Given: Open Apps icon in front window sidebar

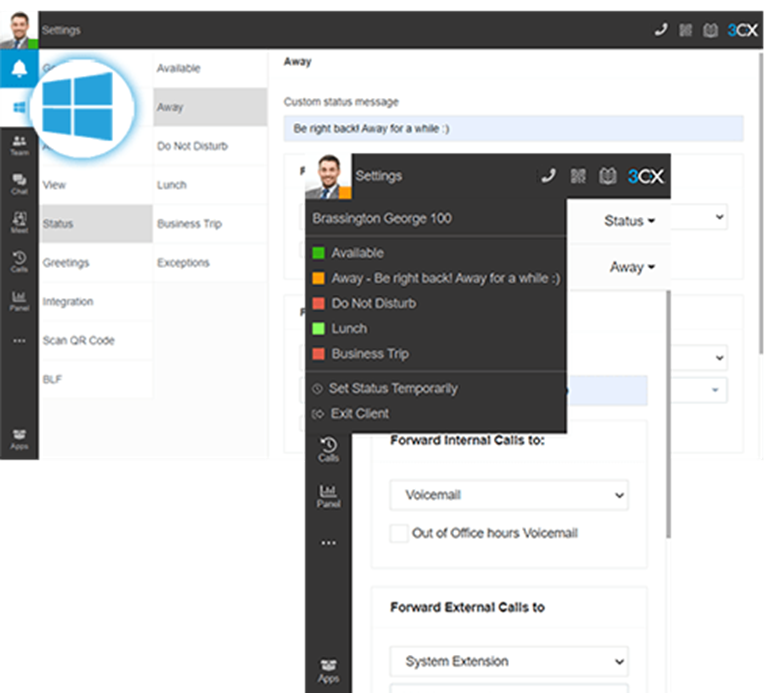Looking at the screenshot, I should tap(328, 671).
